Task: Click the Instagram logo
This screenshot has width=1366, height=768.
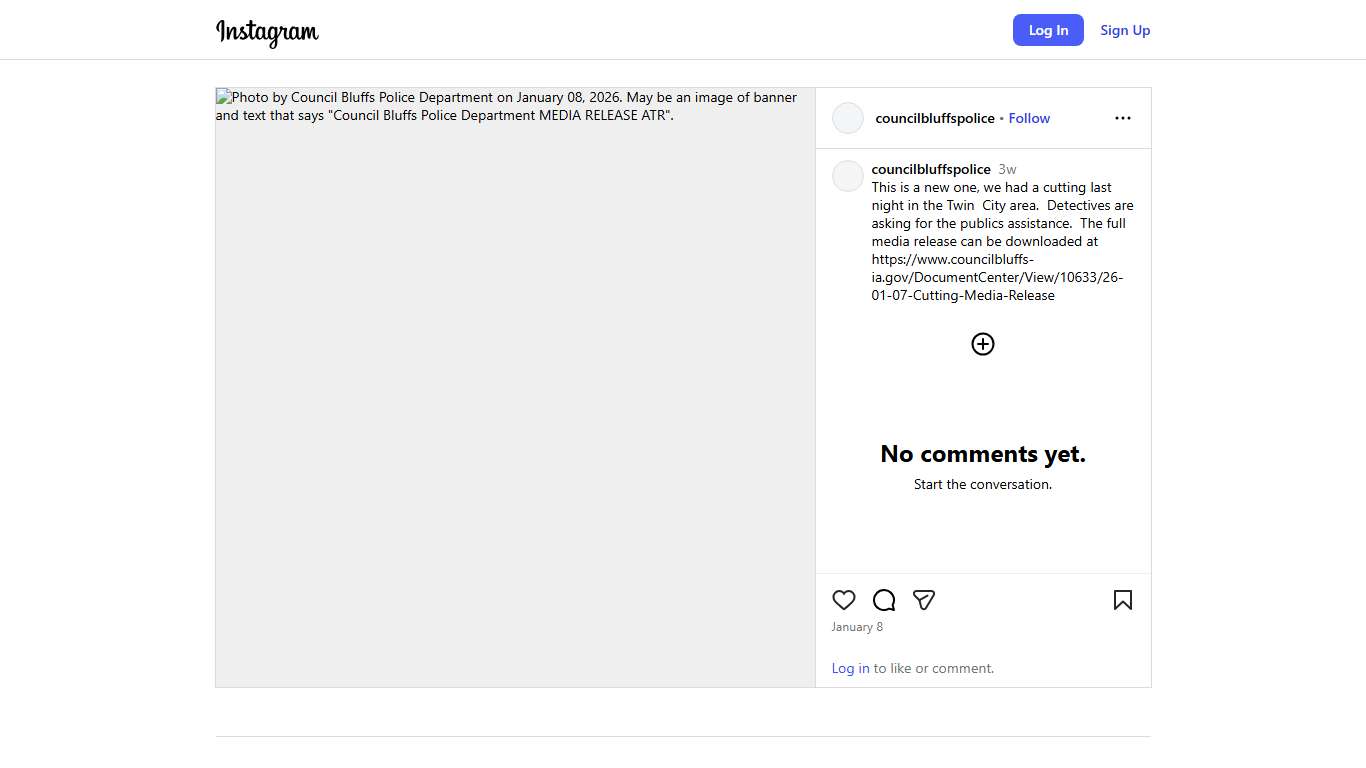Action: click(267, 31)
